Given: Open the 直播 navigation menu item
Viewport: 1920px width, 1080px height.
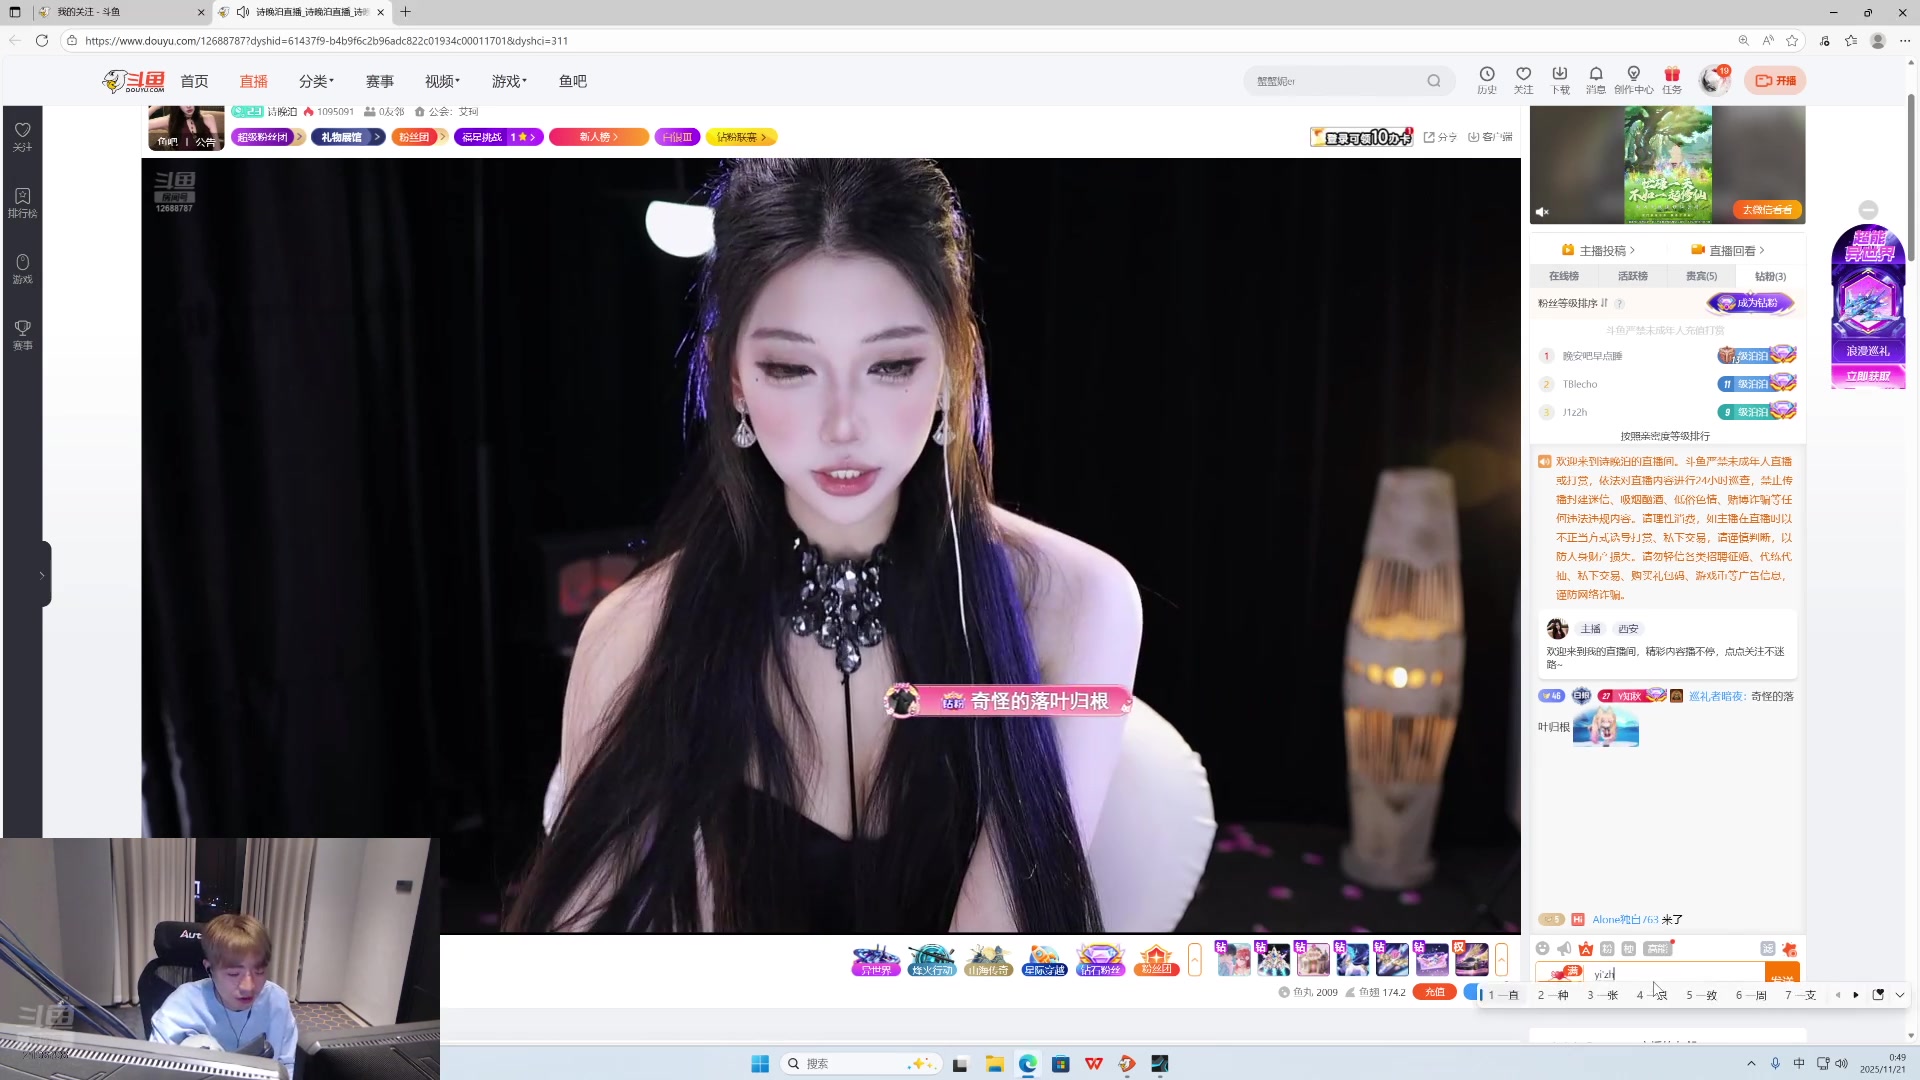Looking at the screenshot, I should pyautogui.click(x=253, y=81).
